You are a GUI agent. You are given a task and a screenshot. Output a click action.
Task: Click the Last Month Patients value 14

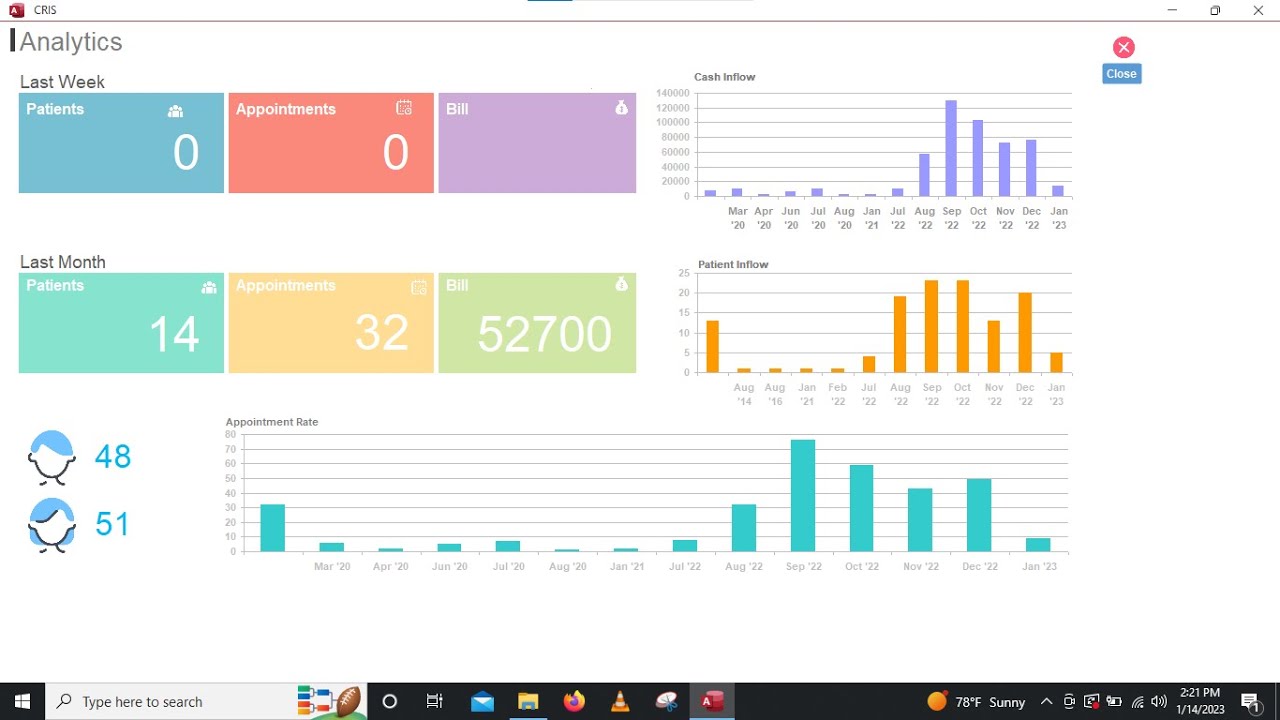174,334
